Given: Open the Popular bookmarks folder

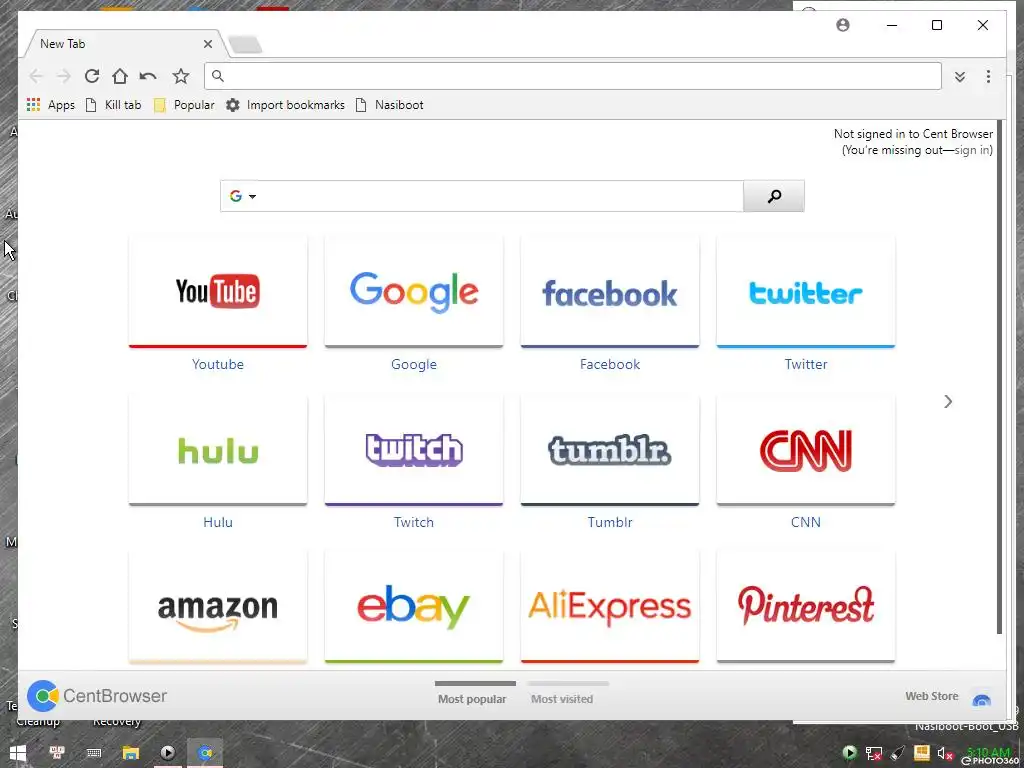Looking at the screenshot, I should tap(184, 105).
